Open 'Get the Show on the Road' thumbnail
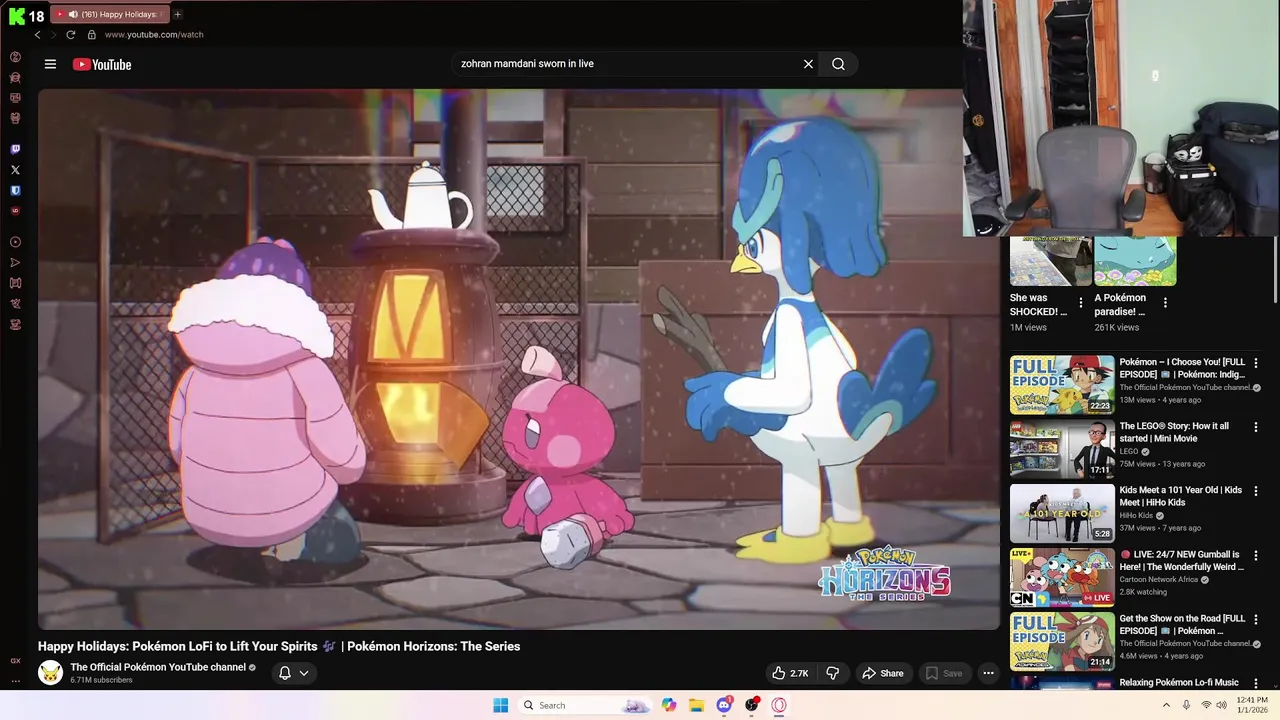This screenshot has width=1280, height=720. [x=1062, y=641]
